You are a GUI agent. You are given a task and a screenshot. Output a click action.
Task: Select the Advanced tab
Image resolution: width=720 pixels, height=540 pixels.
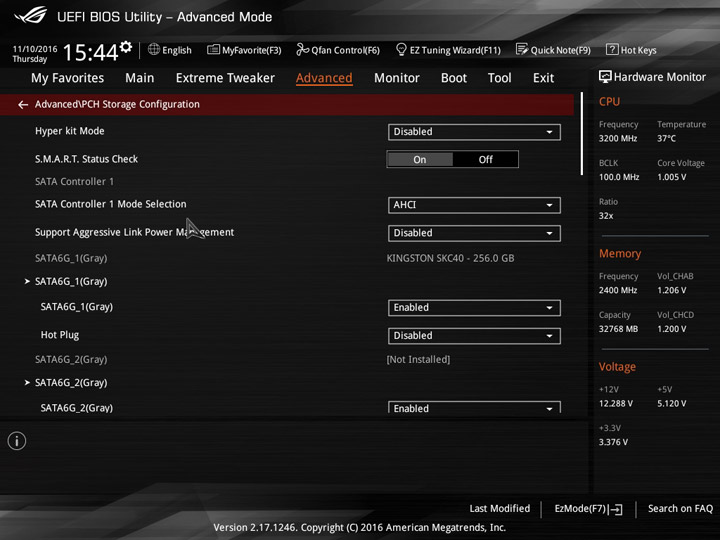(324, 78)
